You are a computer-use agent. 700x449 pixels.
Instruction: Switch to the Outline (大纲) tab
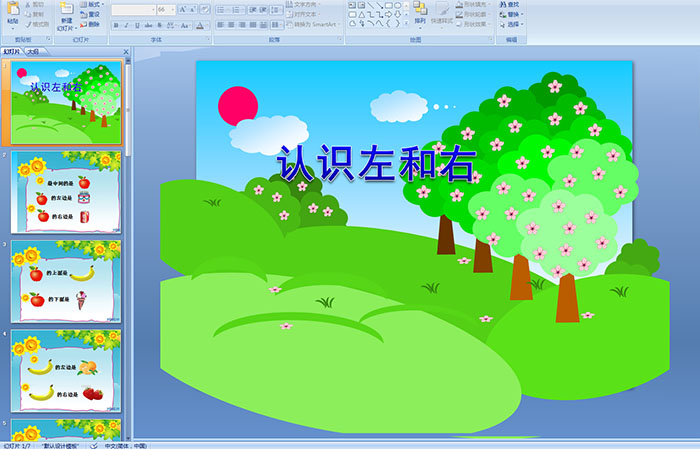[33, 52]
